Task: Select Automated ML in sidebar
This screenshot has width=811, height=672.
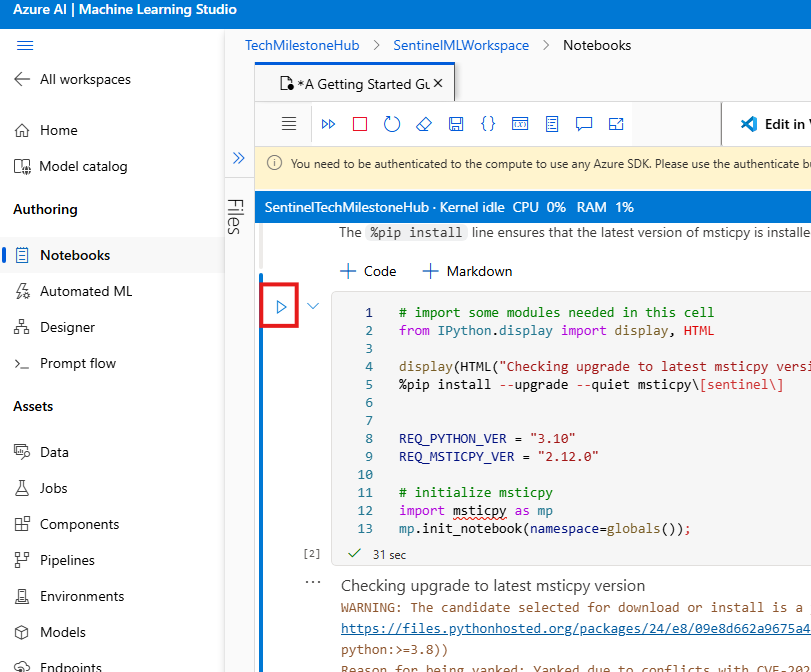Action: [85, 291]
